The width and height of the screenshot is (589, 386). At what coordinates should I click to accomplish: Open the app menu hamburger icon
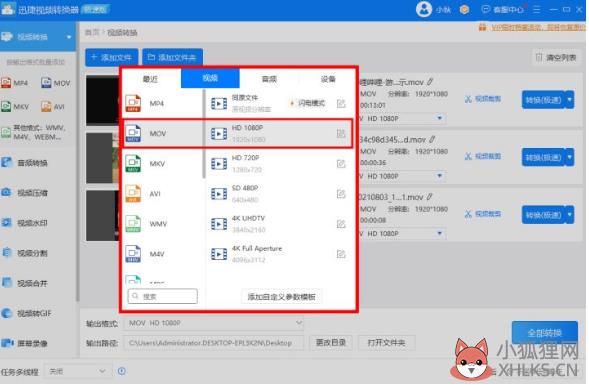pos(537,9)
